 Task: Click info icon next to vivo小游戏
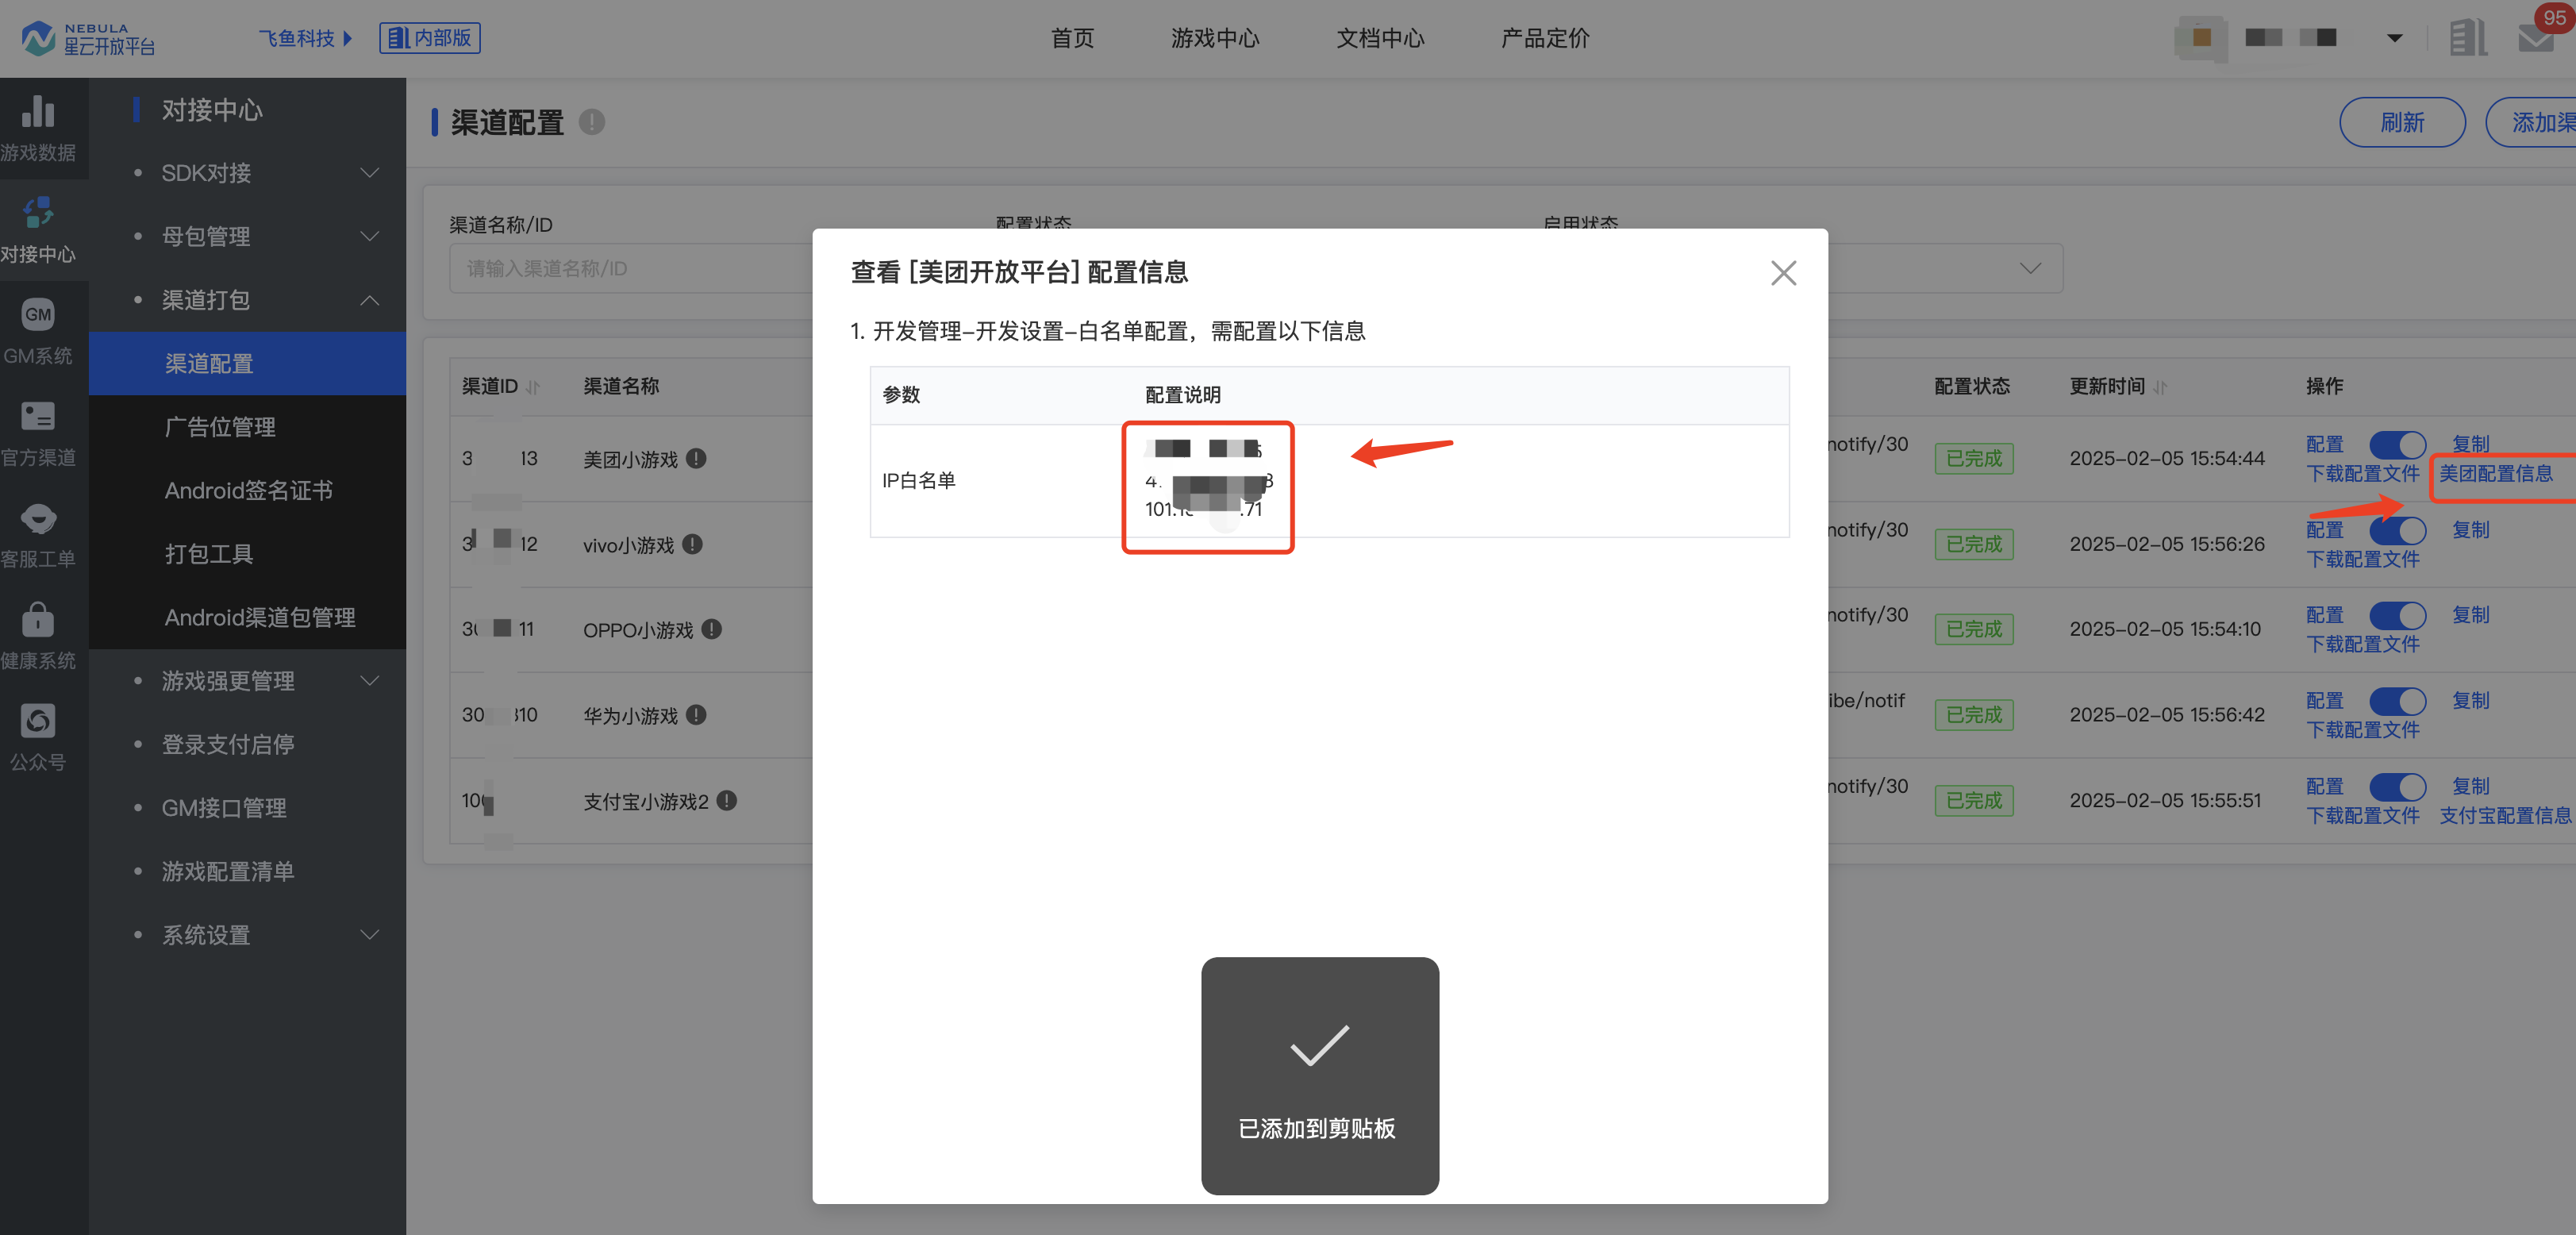click(693, 544)
